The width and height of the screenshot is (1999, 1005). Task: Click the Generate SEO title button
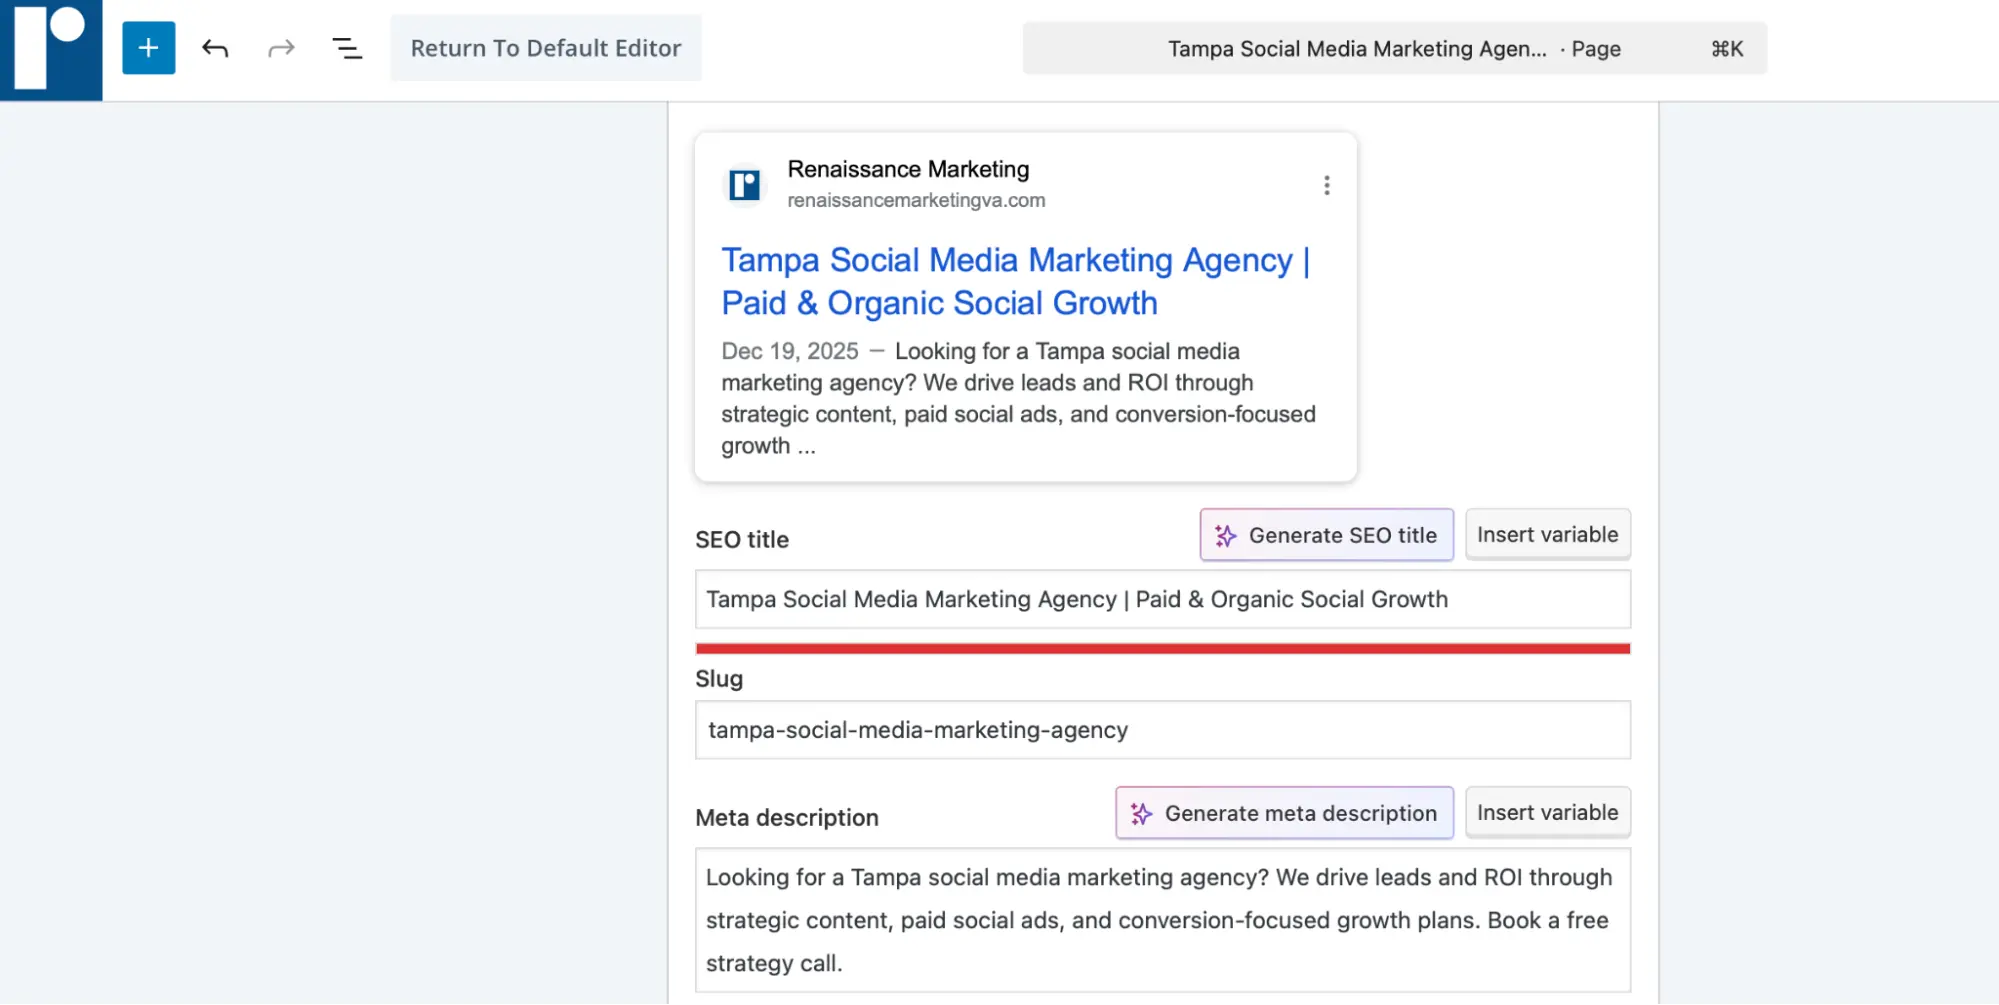point(1326,535)
